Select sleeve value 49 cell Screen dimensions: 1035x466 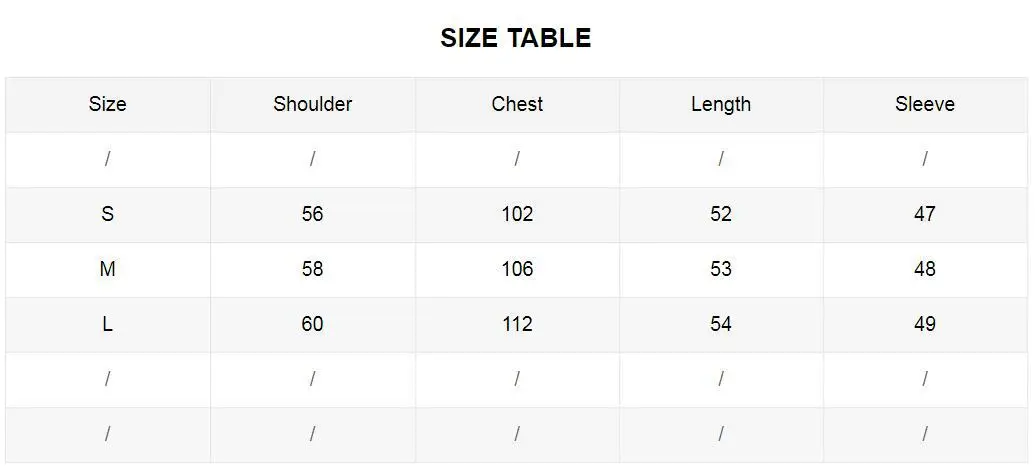click(925, 324)
